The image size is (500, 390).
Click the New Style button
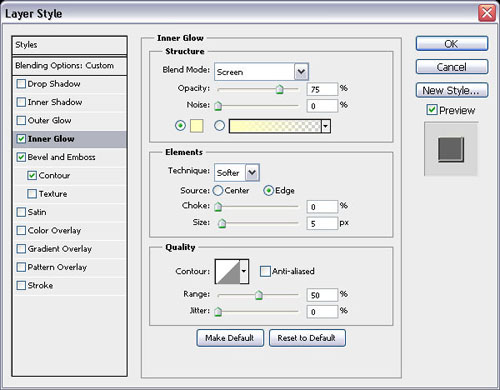tap(452, 90)
